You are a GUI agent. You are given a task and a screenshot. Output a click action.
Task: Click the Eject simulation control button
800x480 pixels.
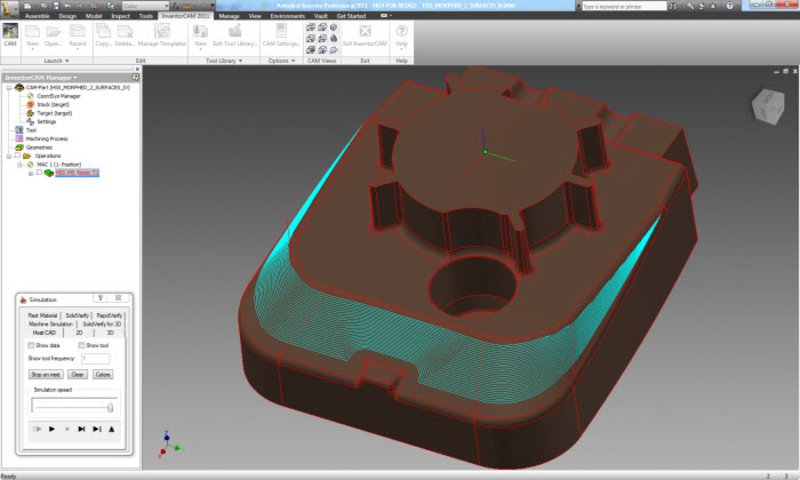click(112, 428)
